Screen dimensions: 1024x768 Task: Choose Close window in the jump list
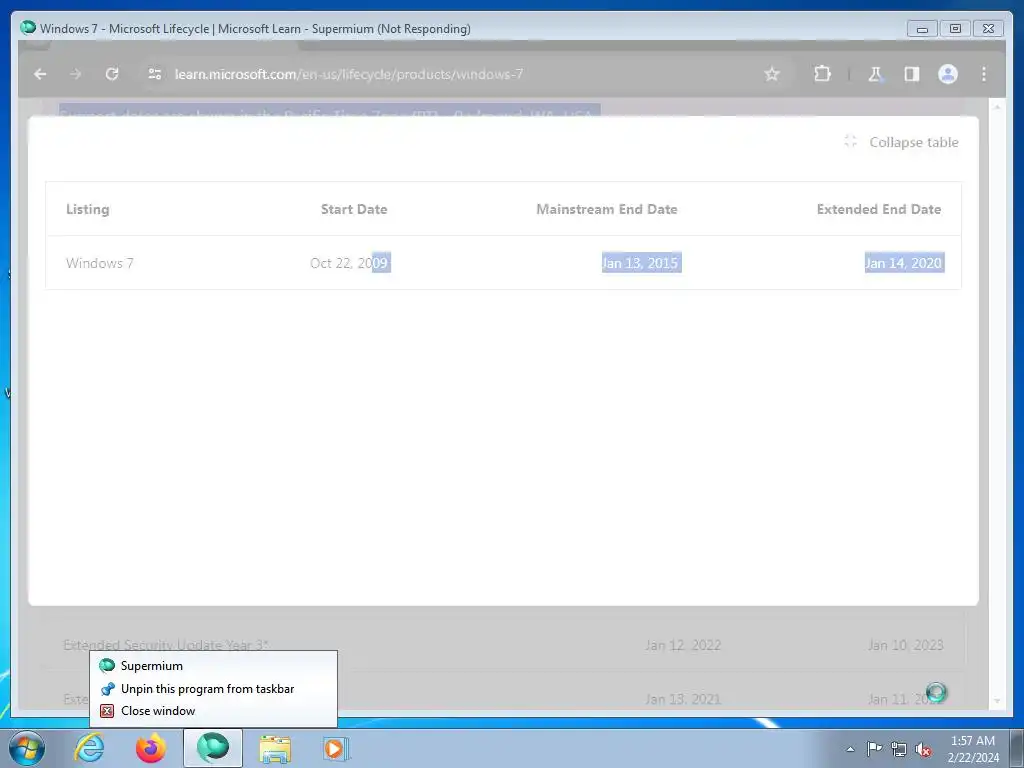click(213, 711)
